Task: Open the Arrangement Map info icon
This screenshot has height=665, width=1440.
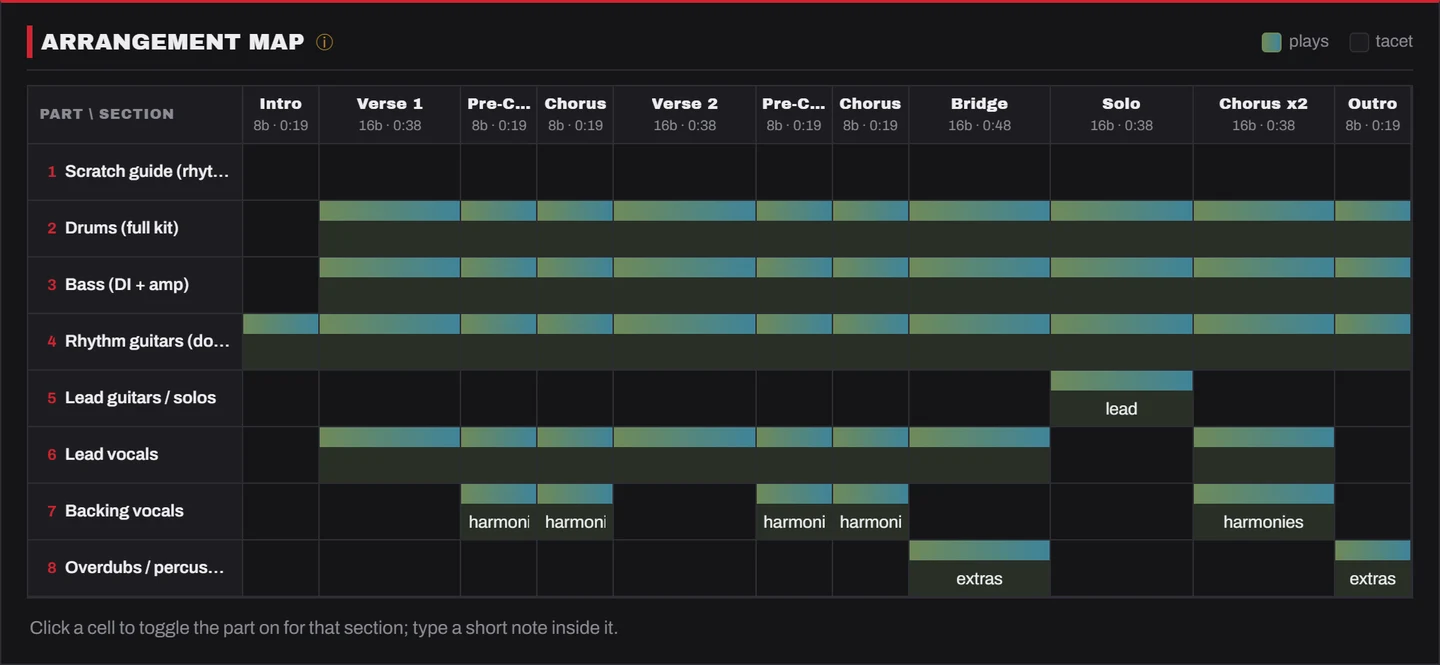Action: click(x=324, y=42)
